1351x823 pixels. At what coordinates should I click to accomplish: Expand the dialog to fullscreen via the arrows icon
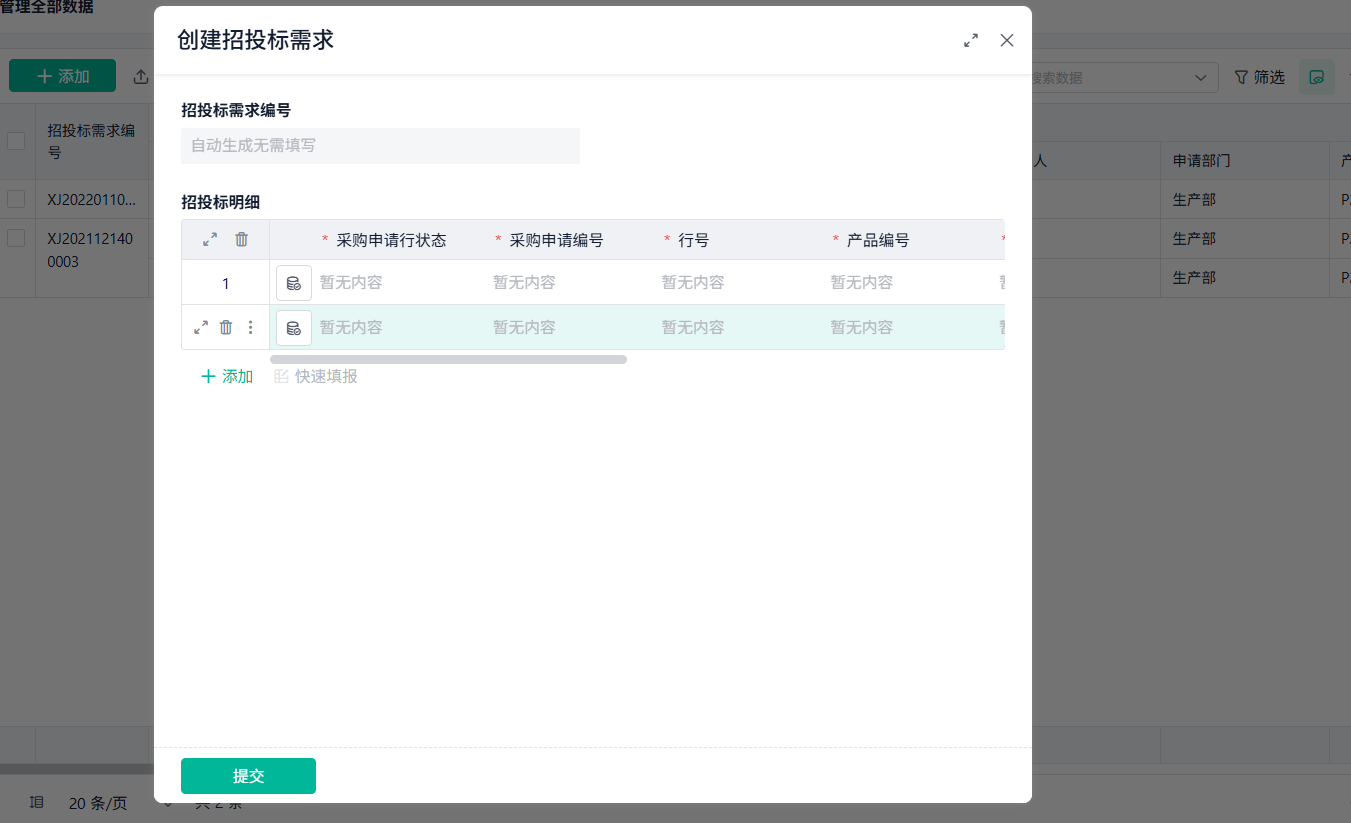(x=970, y=40)
